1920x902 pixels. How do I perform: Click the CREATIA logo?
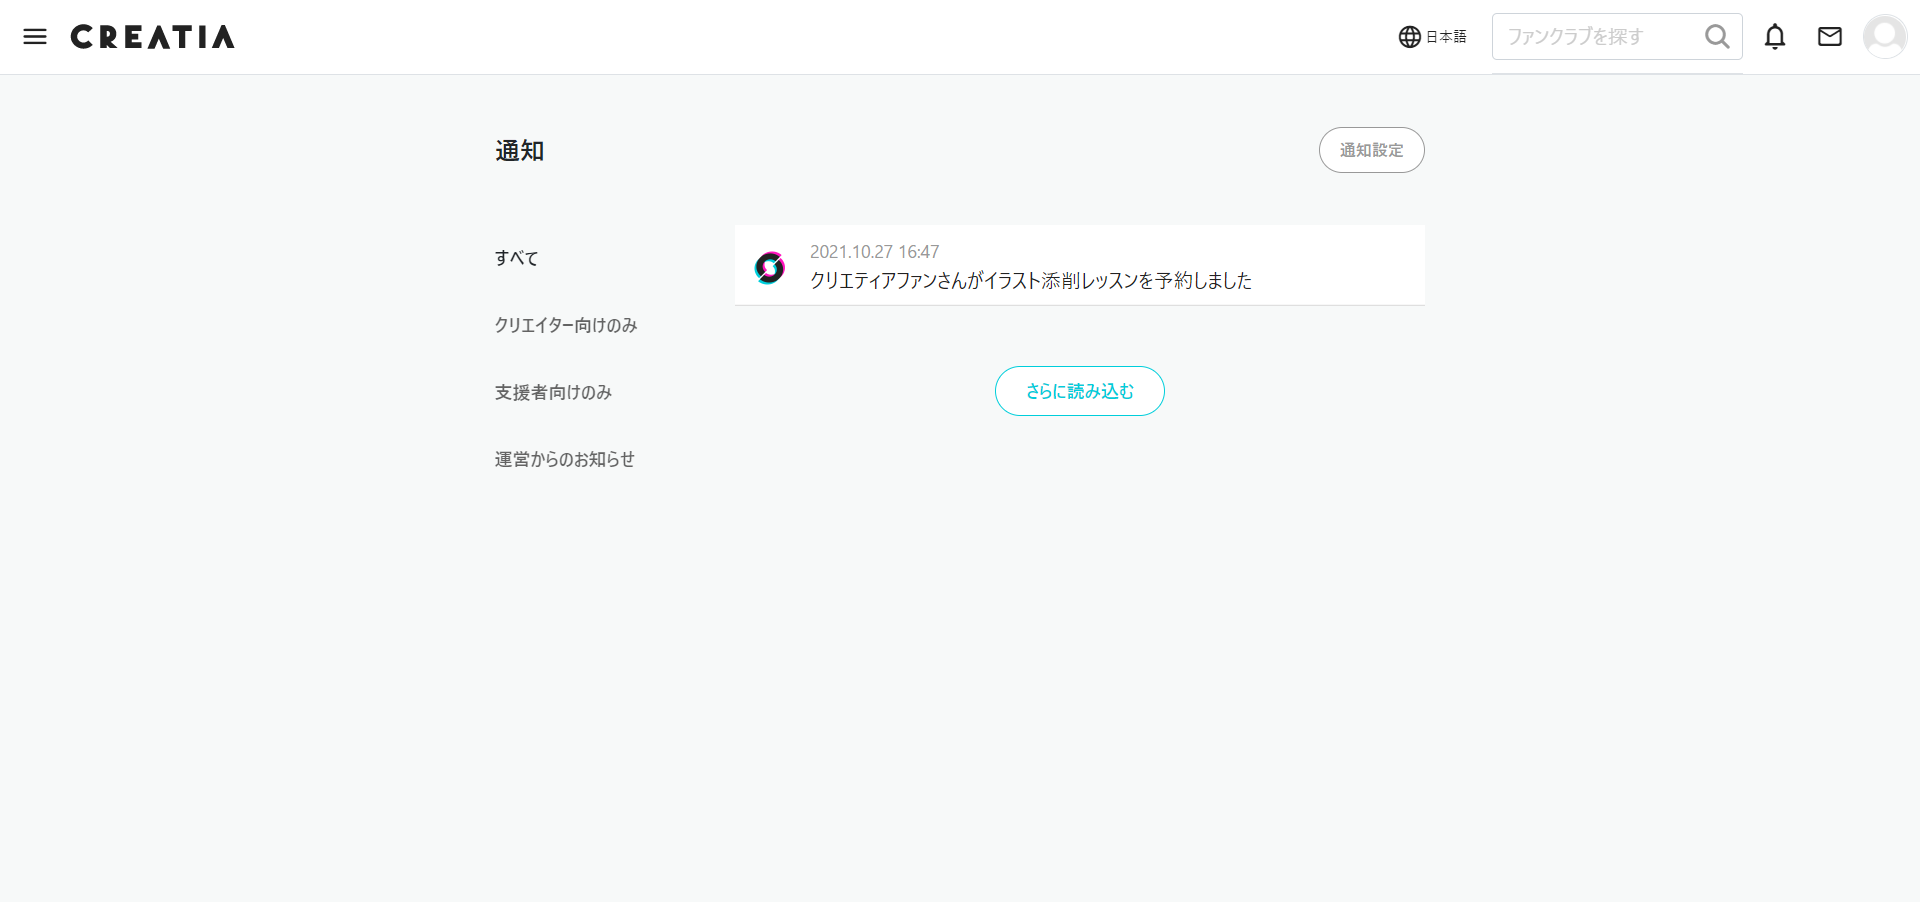152,36
